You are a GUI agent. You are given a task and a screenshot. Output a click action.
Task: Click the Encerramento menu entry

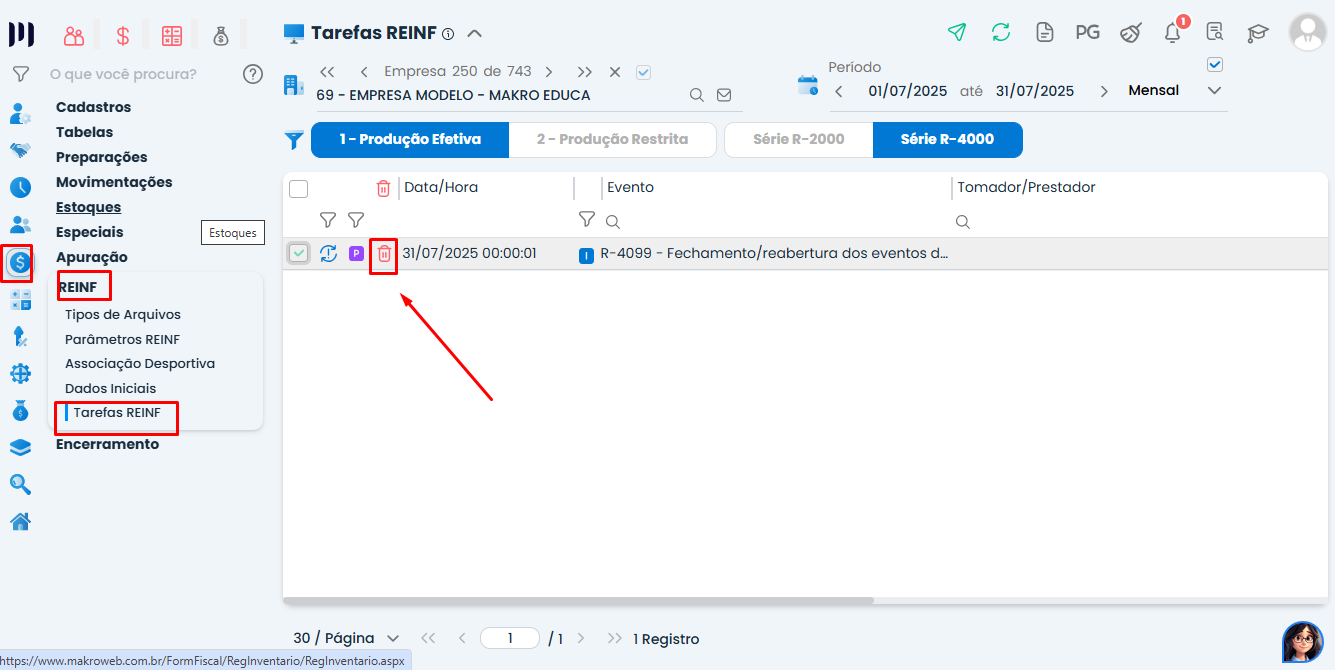[107, 444]
